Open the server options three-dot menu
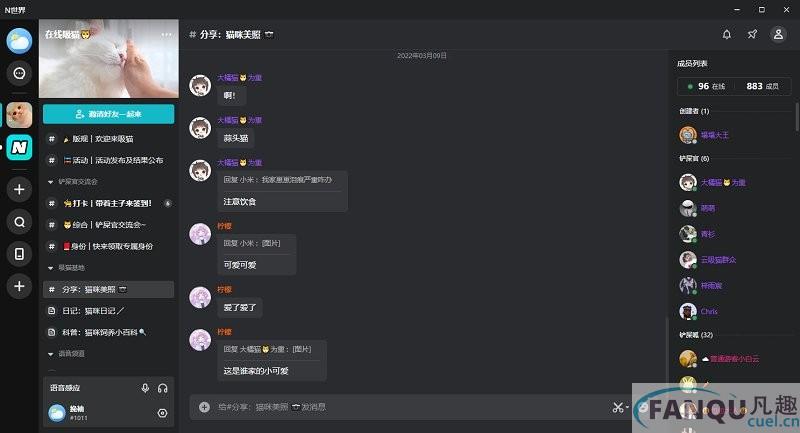The width and height of the screenshot is (800, 433). point(166,35)
